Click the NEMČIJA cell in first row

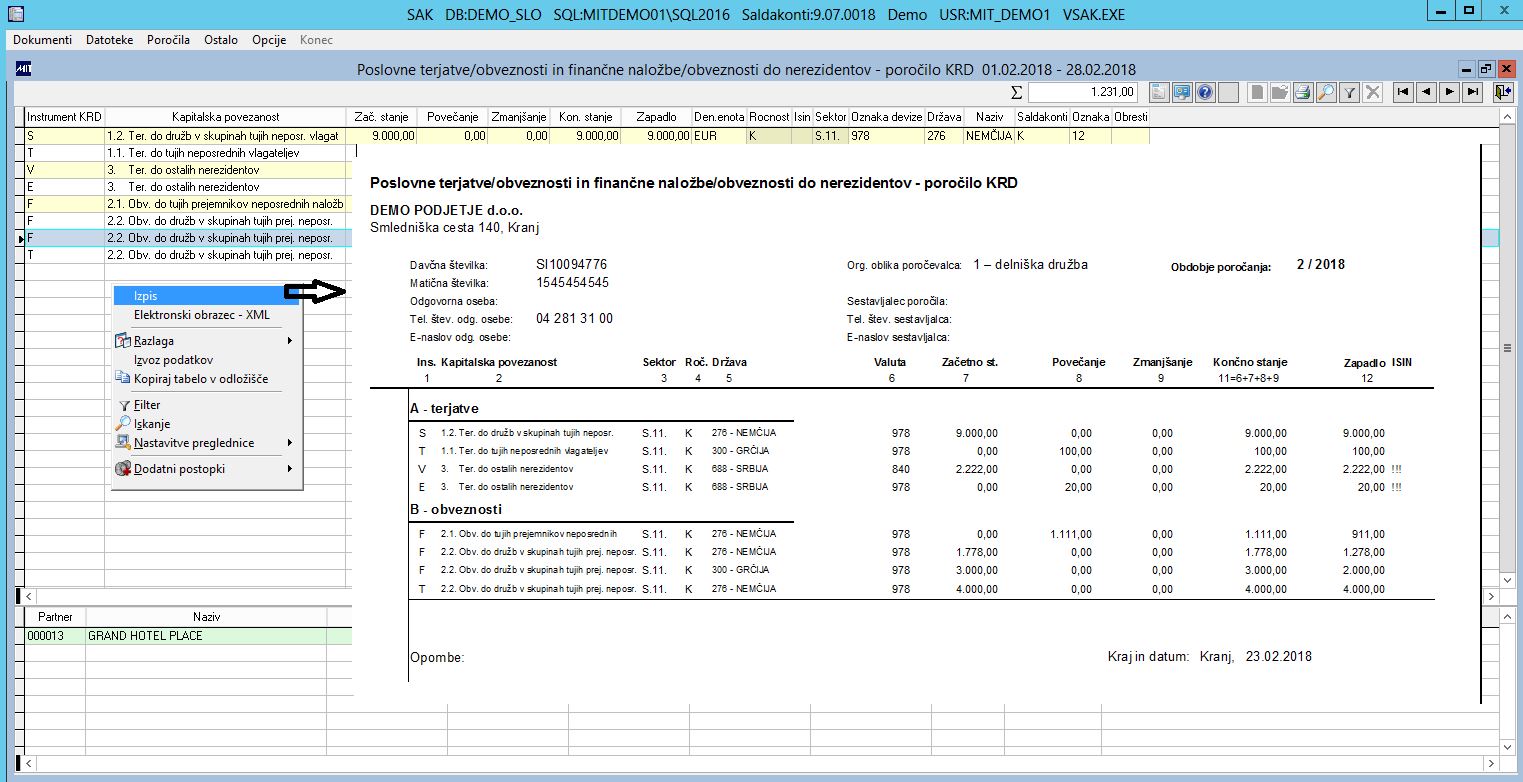(x=989, y=136)
